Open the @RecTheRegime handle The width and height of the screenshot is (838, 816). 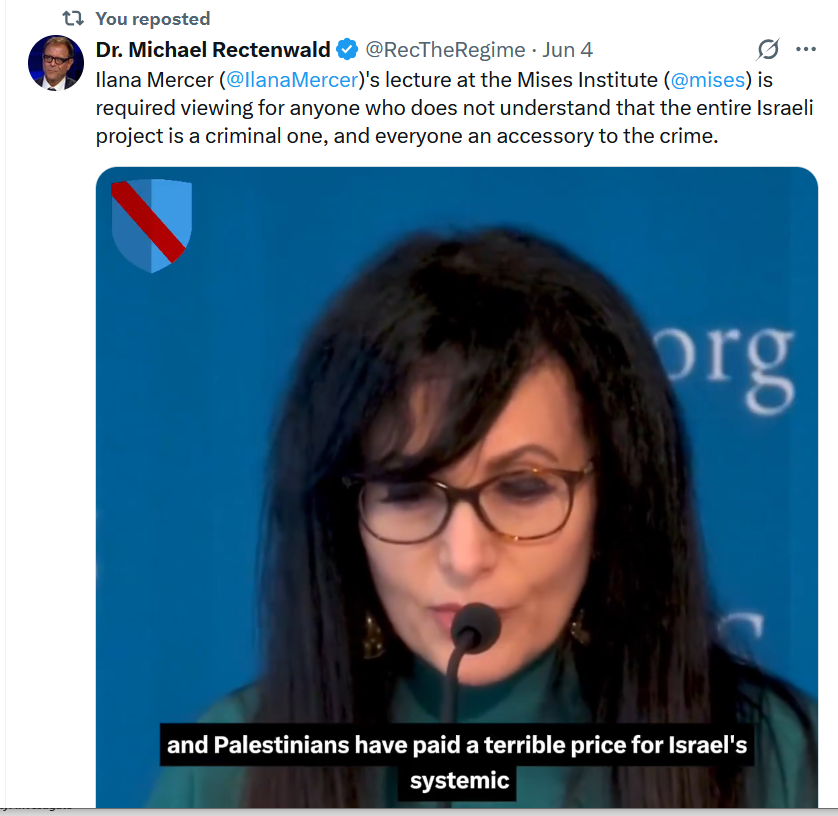point(445,50)
